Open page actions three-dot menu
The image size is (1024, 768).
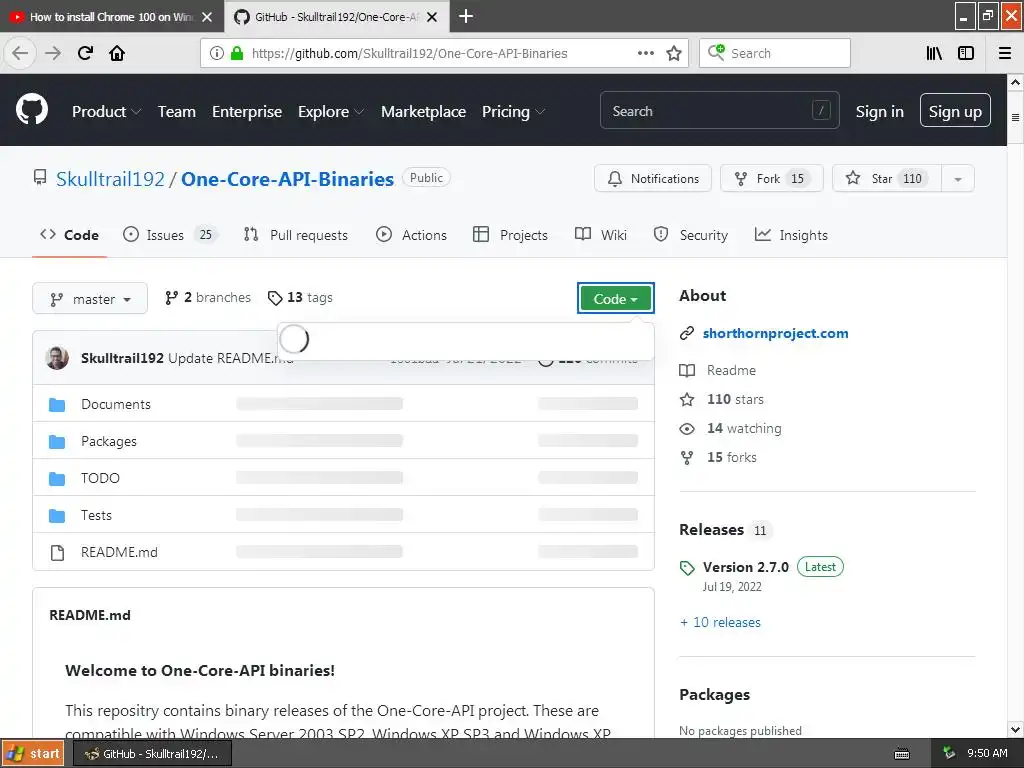coord(646,53)
